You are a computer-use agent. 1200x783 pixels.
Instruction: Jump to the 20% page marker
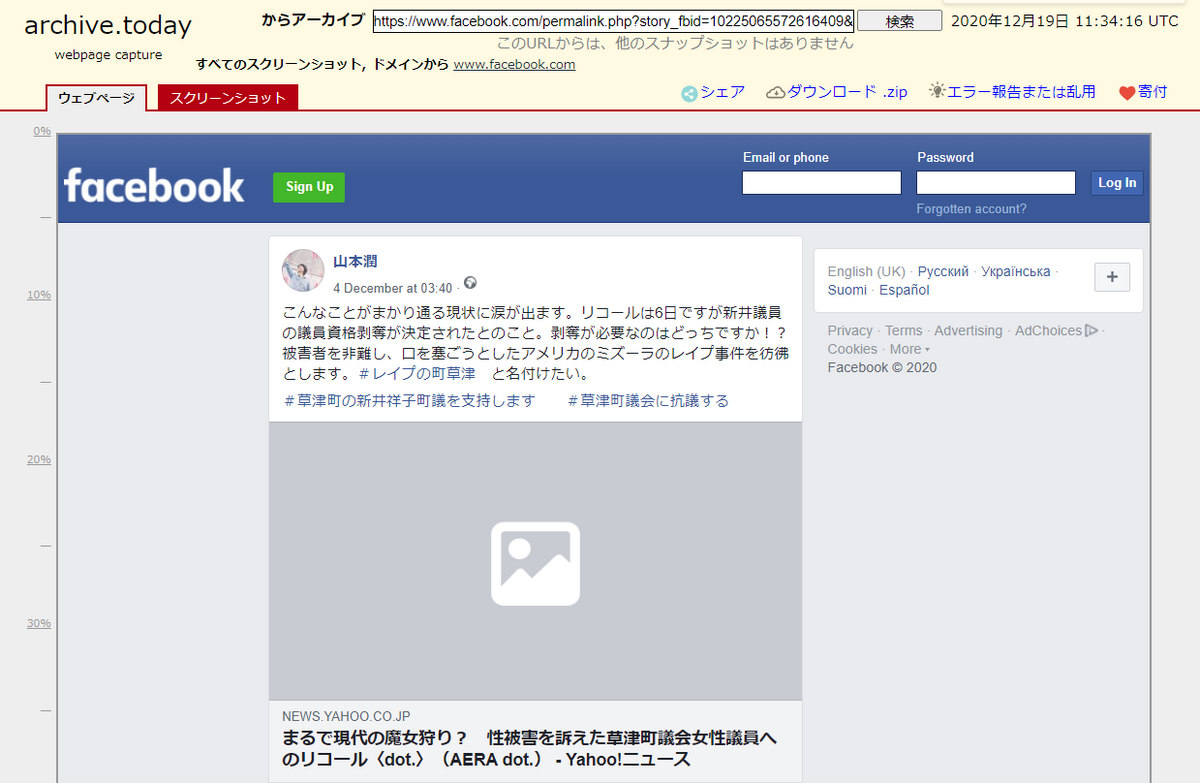tap(39, 460)
